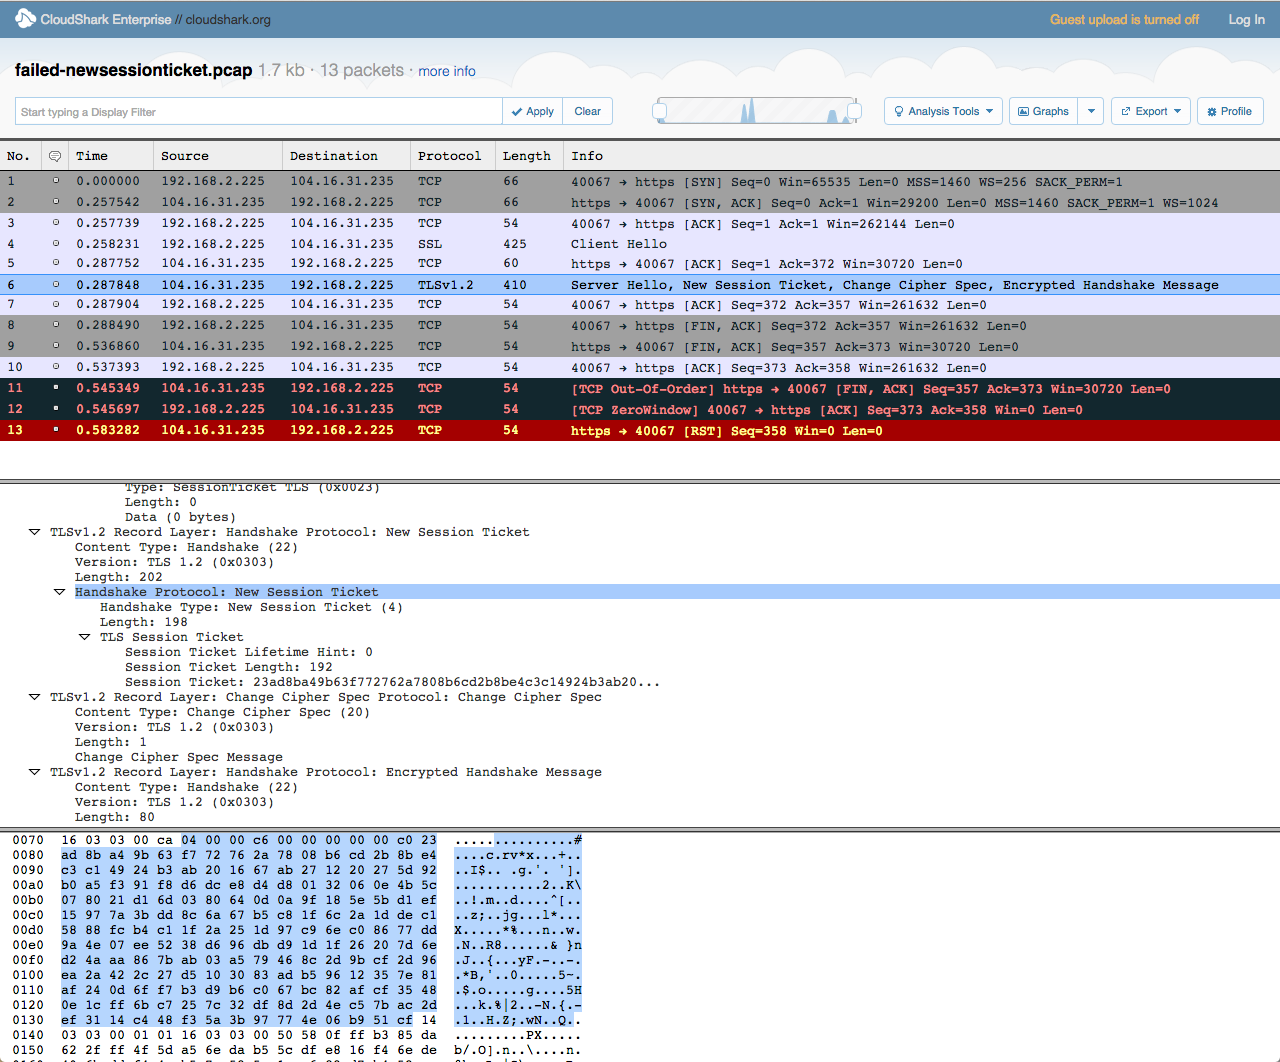
Task: Open the dropdown arrow next to Graphs
Action: [1091, 111]
